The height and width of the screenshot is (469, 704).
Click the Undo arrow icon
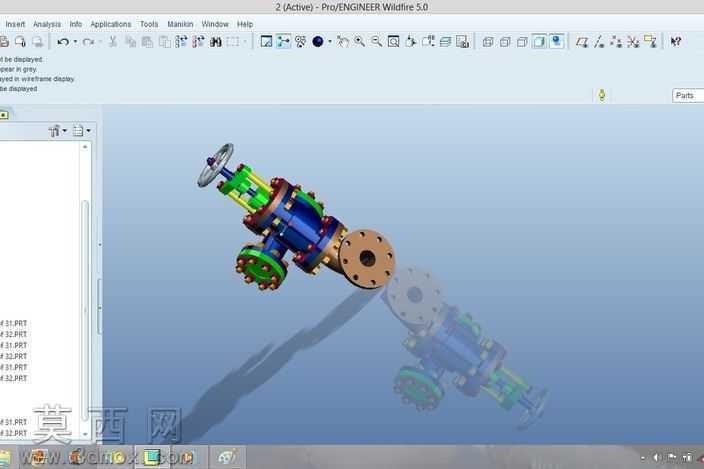(x=63, y=42)
